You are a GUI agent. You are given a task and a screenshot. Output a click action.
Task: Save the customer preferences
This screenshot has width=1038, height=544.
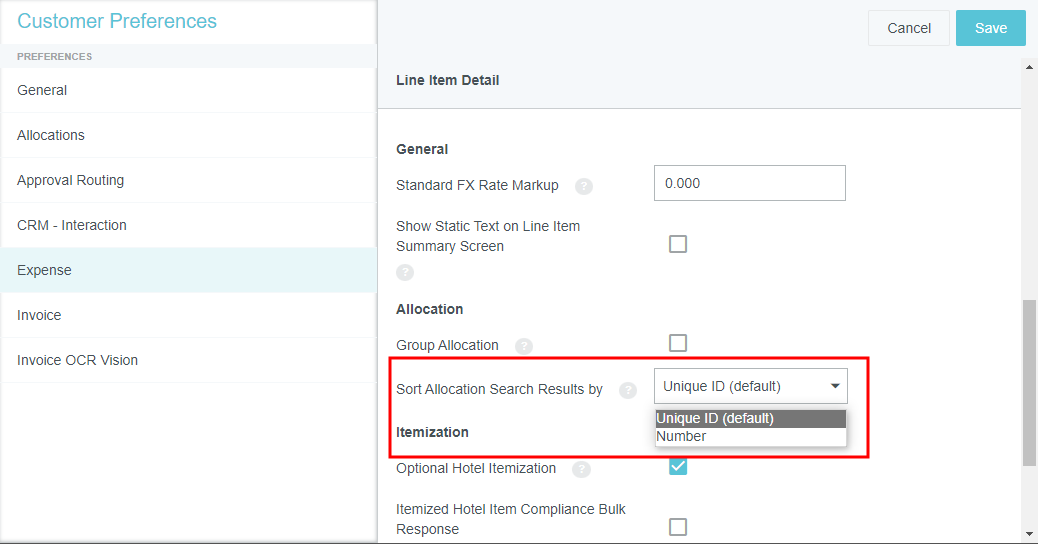[x=990, y=28]
